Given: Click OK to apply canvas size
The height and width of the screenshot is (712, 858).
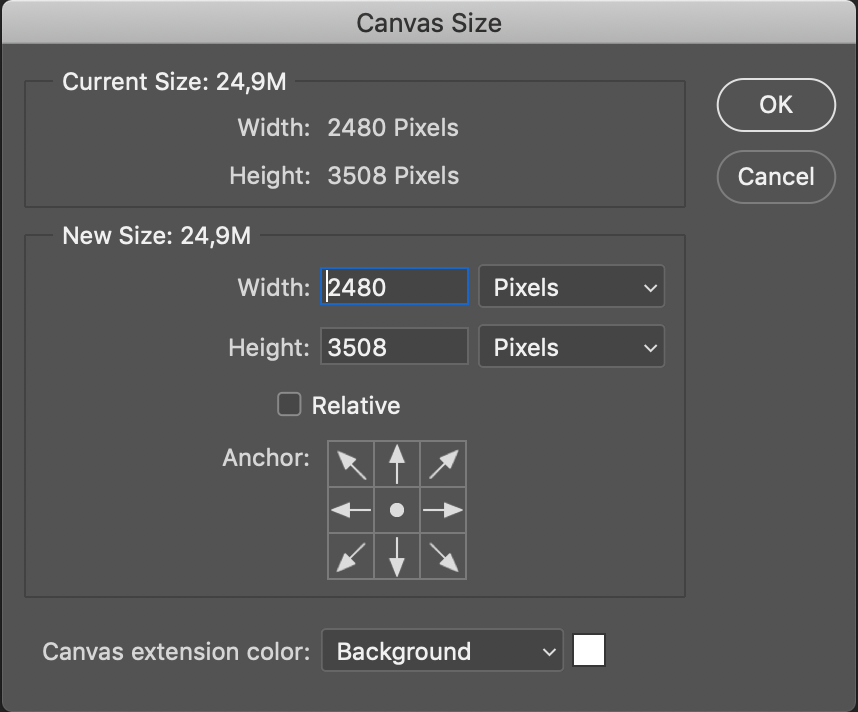Looking at the screenshot, I should [x=776, y=105].
